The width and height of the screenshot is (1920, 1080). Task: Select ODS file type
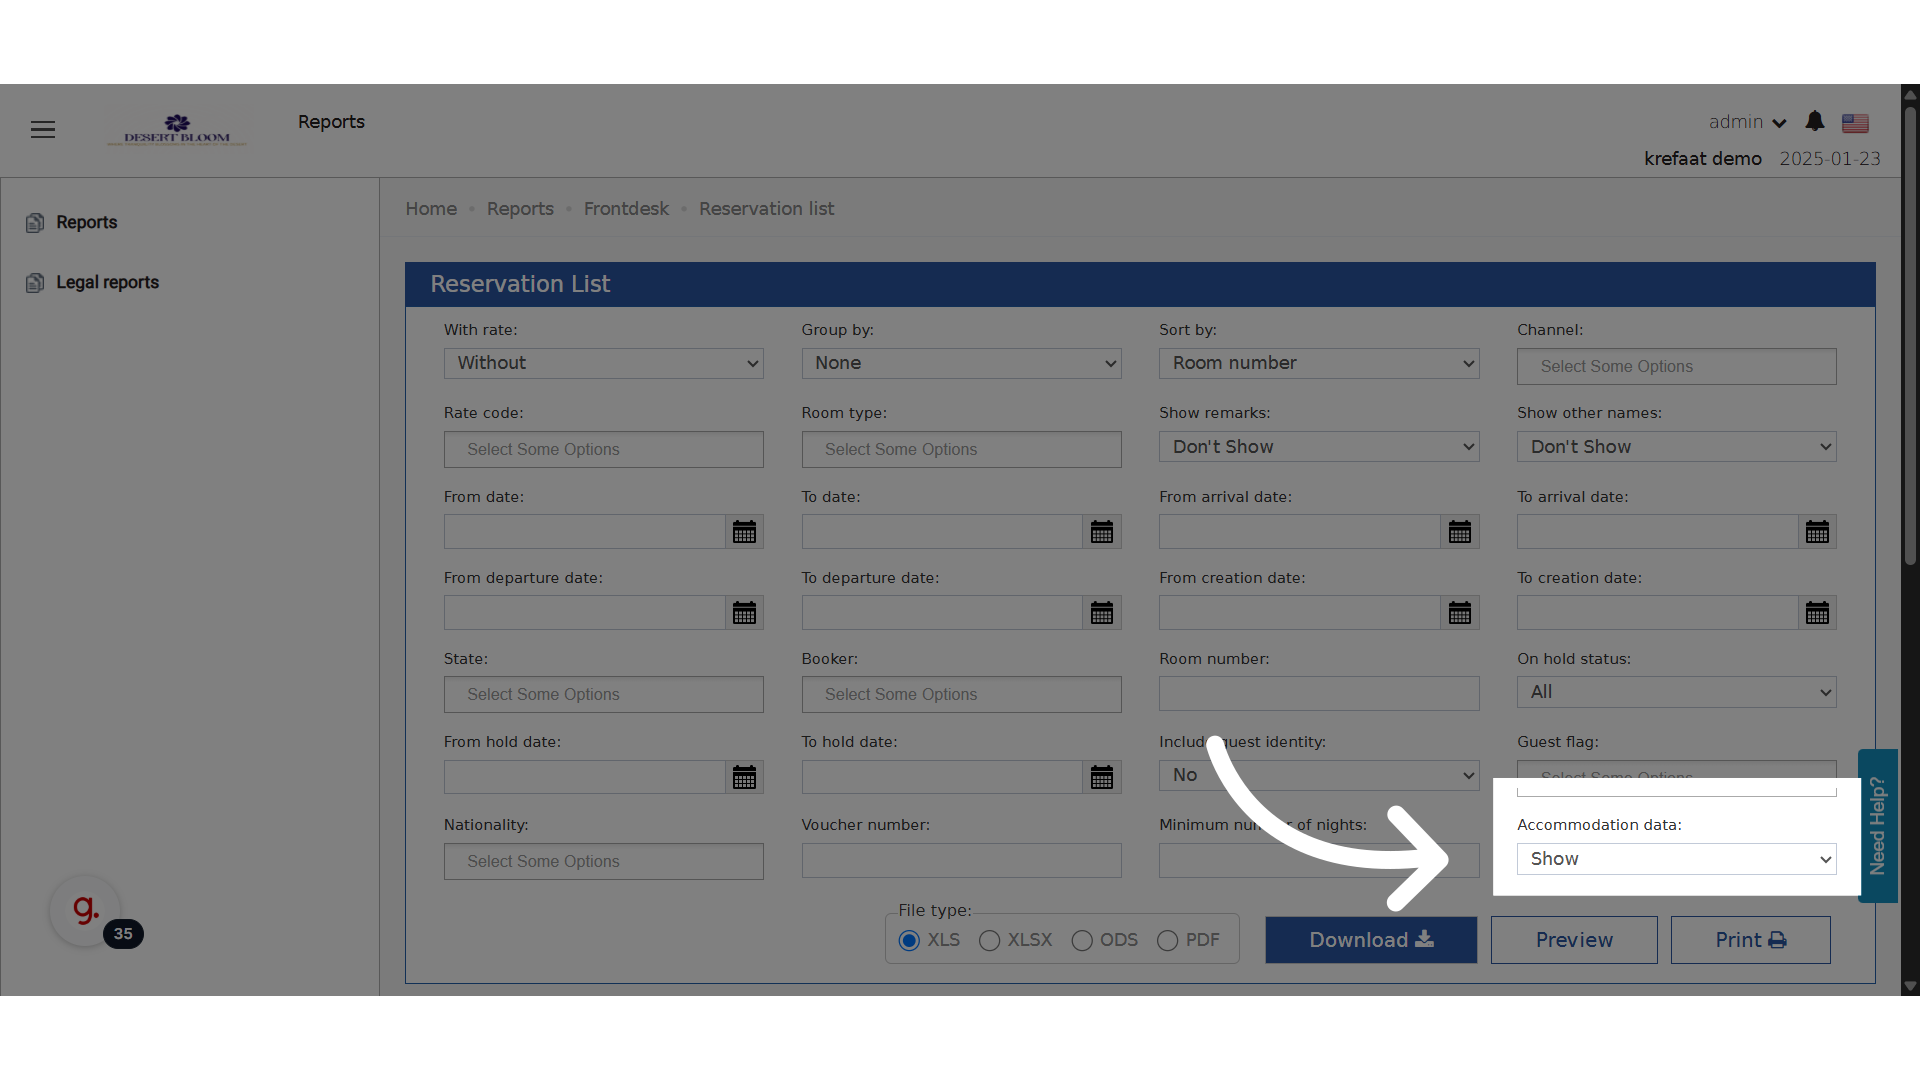tap(1082, 941)
